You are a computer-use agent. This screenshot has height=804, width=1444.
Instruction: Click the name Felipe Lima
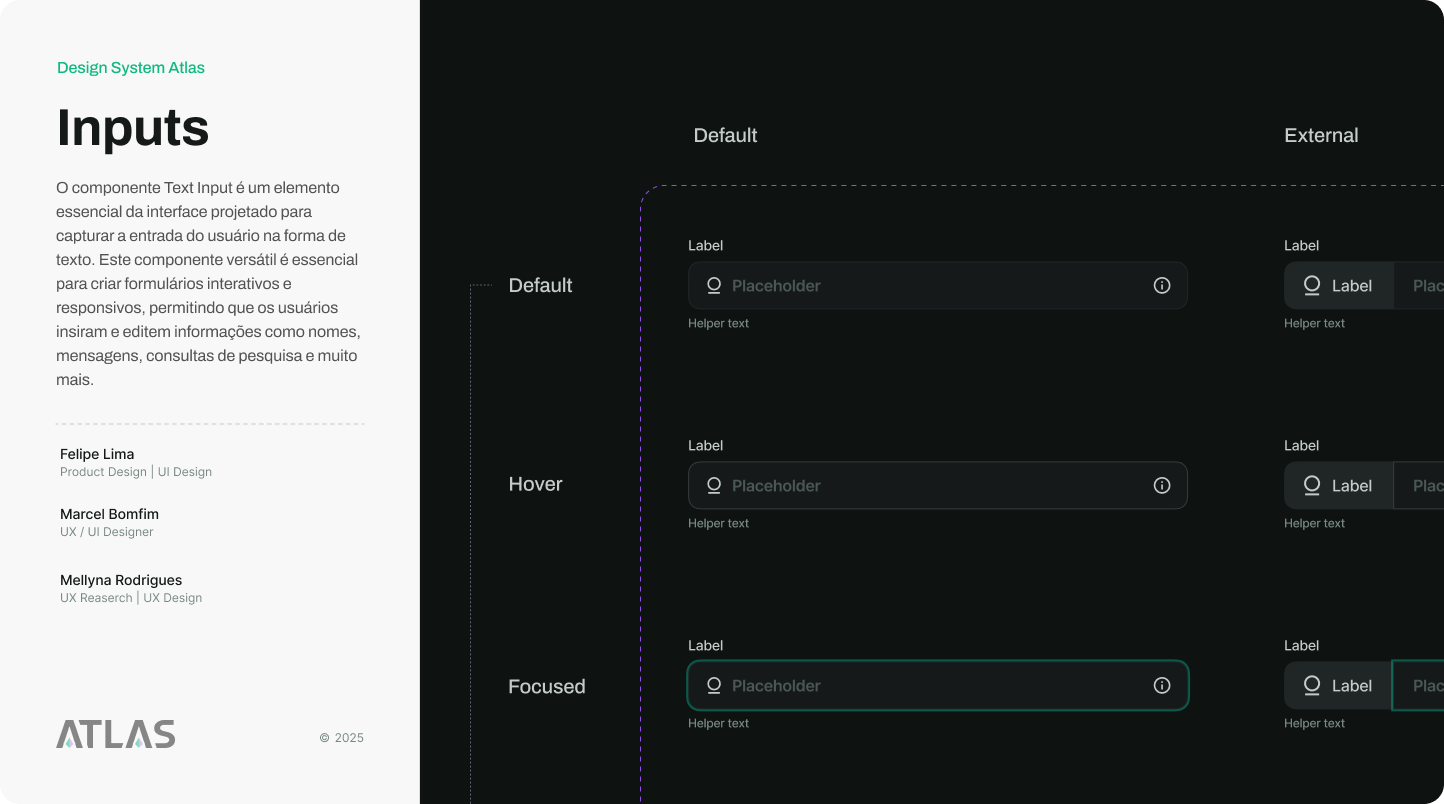click(x=97, y=454)
